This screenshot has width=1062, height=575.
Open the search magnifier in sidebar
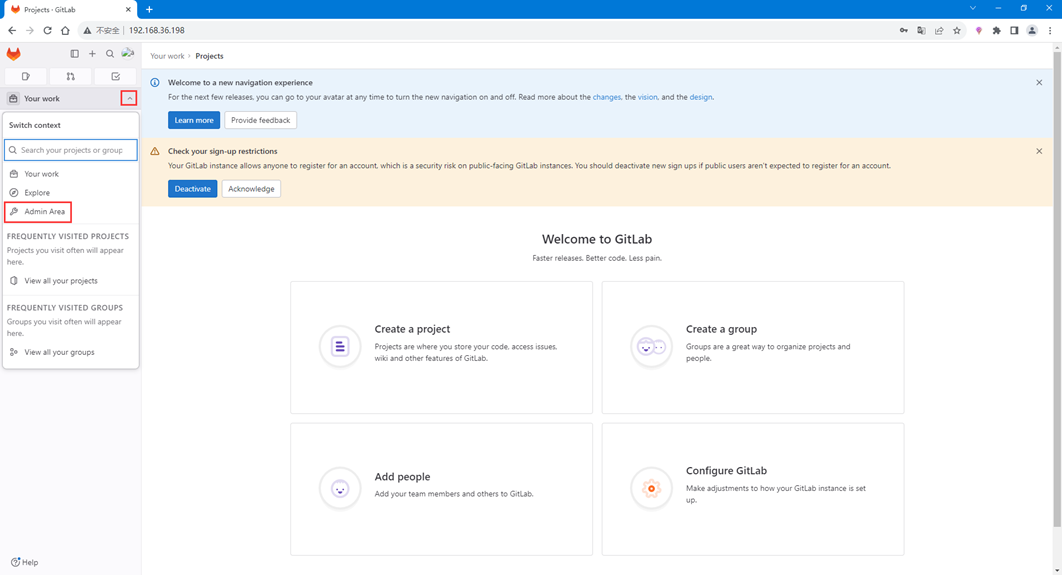click(x=110, y=54)
